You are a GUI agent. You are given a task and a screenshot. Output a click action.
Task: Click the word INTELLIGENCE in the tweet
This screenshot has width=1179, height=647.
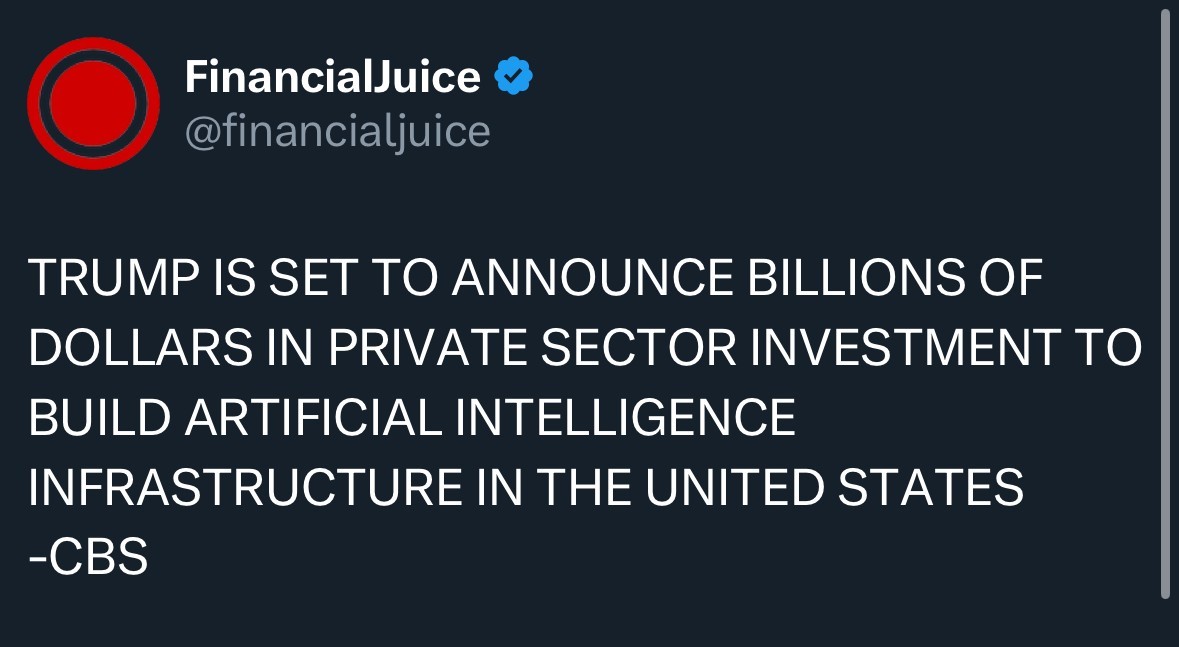[625, 418]
